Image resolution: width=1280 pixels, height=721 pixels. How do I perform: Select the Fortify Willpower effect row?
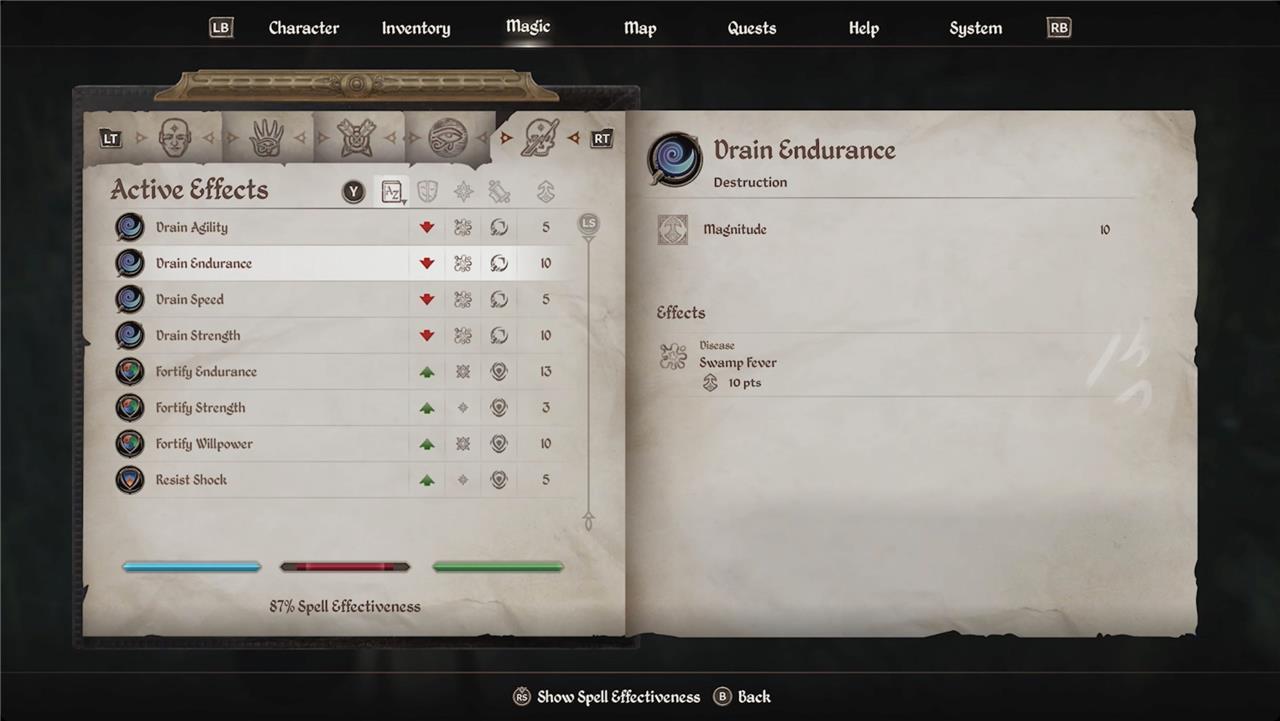(x=337, y=443)
